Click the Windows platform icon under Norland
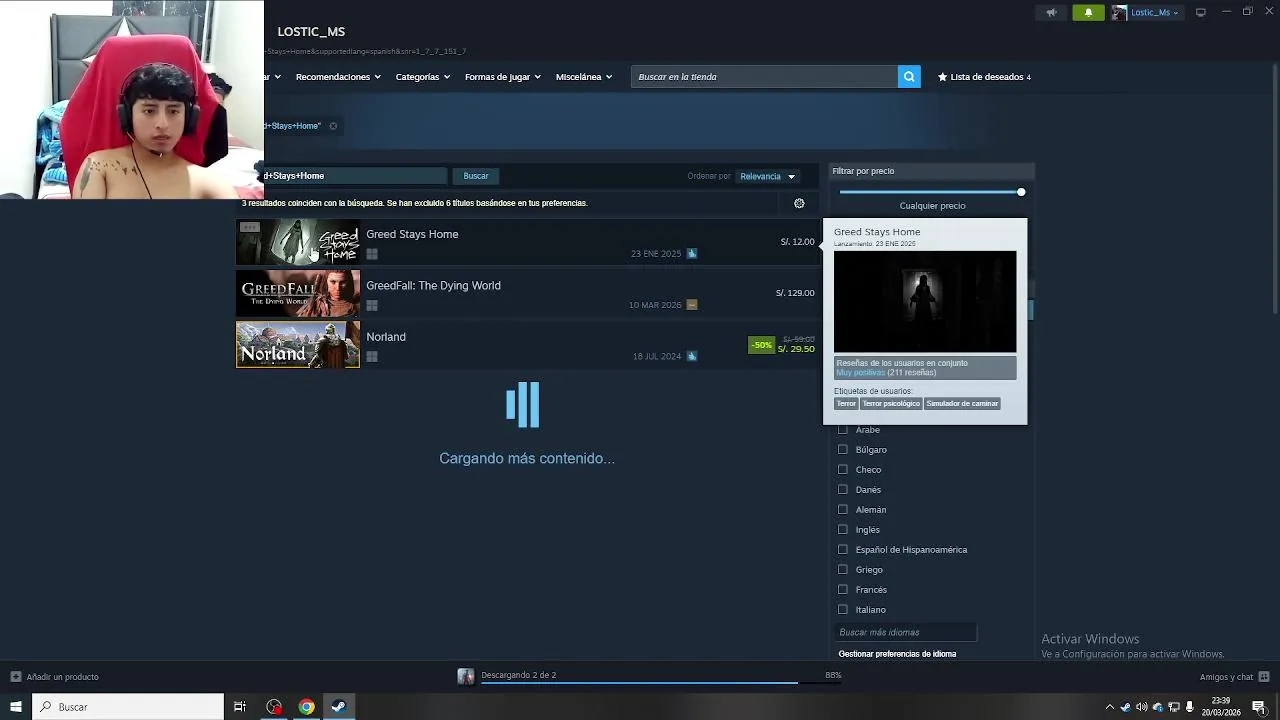The width and height of the screenshot is (1280, 720). 372,356
